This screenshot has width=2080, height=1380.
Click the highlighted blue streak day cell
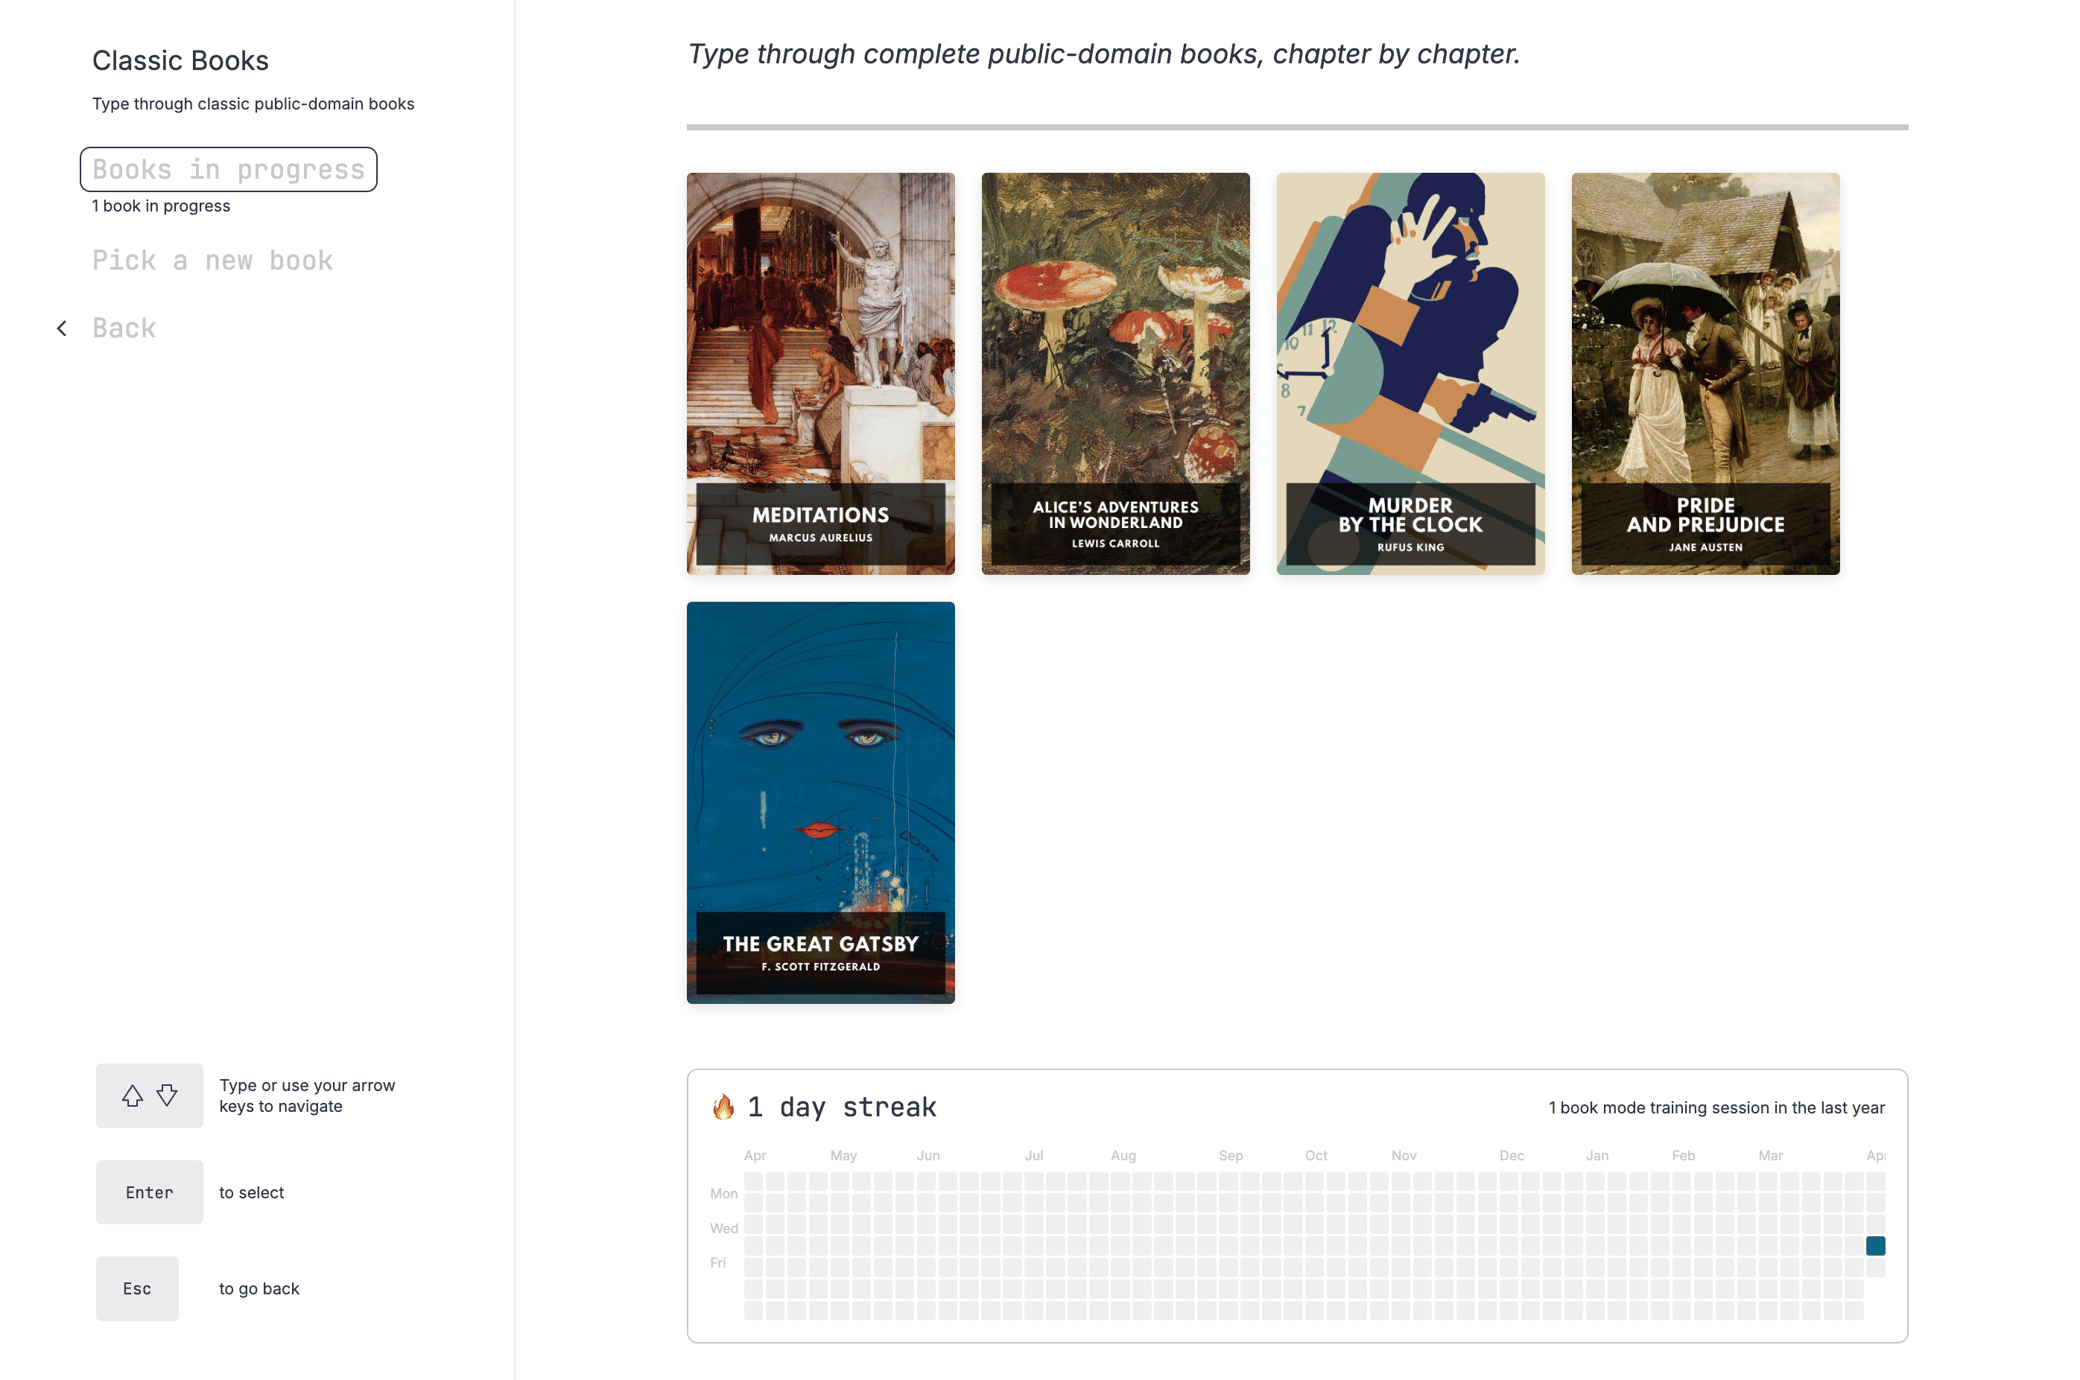pyautogui.click(x=1875, y=1245)
